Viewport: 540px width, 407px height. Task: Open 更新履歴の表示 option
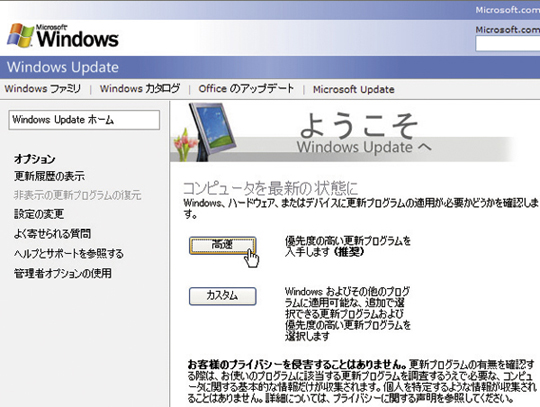(49, 176)
